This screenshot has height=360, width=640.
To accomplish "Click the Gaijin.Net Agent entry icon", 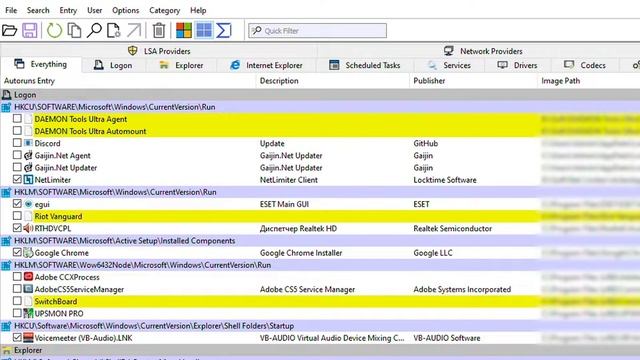I will pyautogui.click(x=28, y=156).
